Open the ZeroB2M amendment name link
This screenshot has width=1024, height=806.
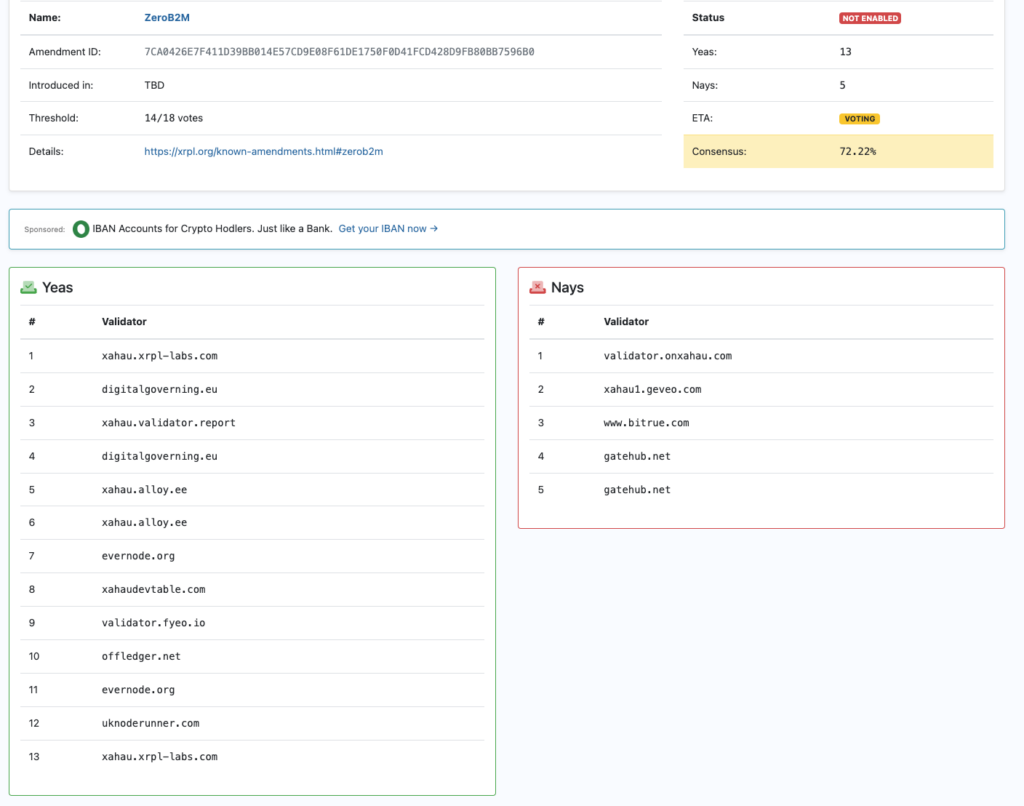coord(166,18)
